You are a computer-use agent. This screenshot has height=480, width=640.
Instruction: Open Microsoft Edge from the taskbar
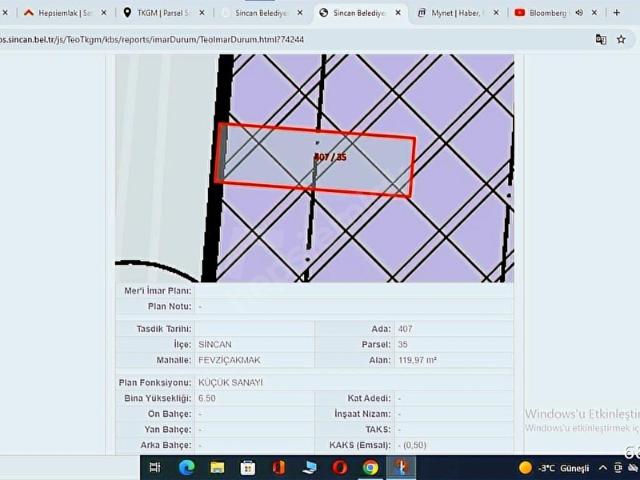click(186, 467)
